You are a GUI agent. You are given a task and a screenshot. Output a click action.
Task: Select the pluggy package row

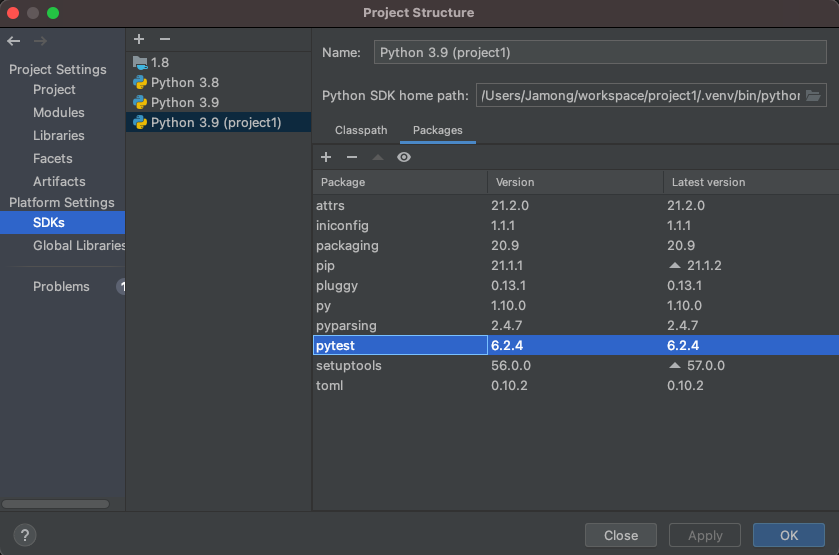coord(576,285)
